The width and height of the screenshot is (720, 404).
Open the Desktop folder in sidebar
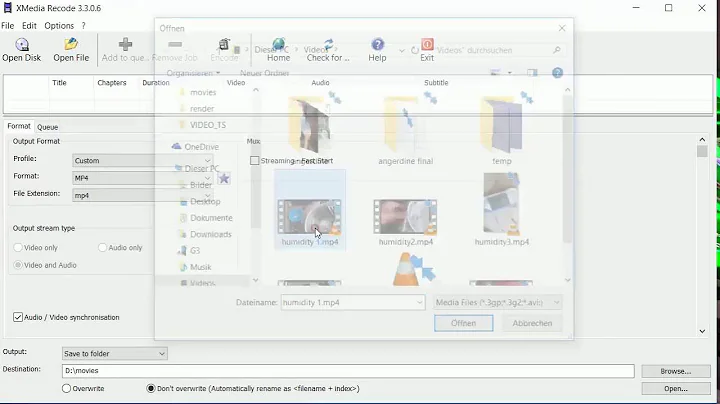coord(200,202)
